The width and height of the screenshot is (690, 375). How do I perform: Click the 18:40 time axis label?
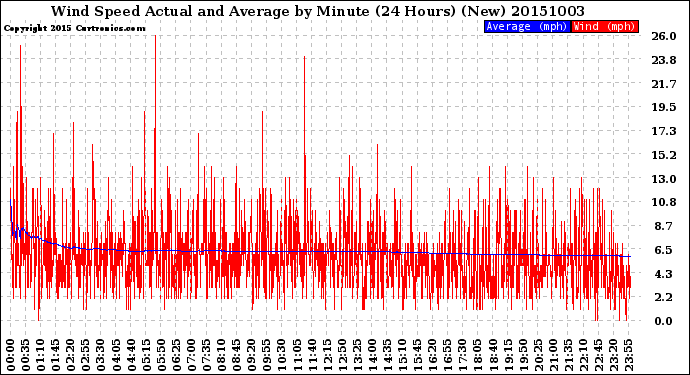(x=493, y=355)
